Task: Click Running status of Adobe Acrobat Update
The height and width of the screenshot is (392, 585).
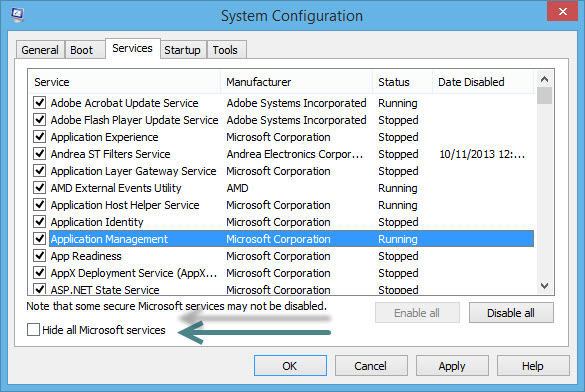Action: pos(398,103)
